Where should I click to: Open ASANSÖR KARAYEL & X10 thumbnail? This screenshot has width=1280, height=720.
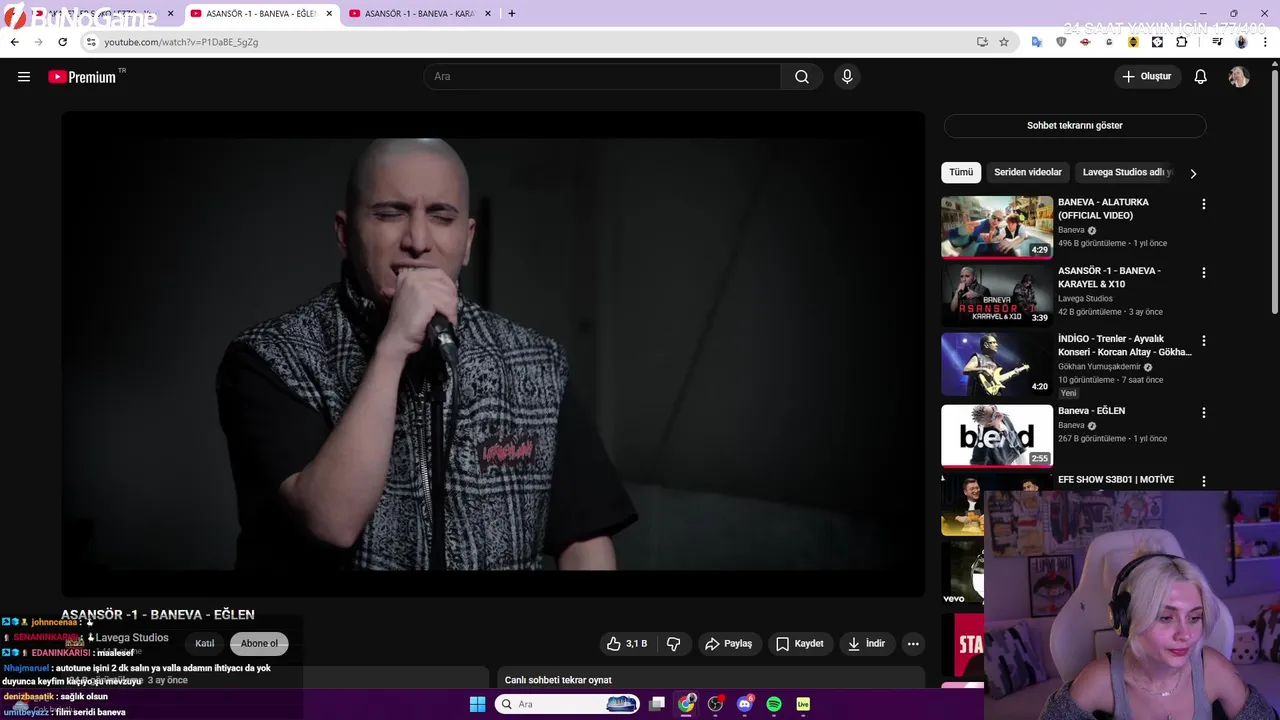pos(997,295)
